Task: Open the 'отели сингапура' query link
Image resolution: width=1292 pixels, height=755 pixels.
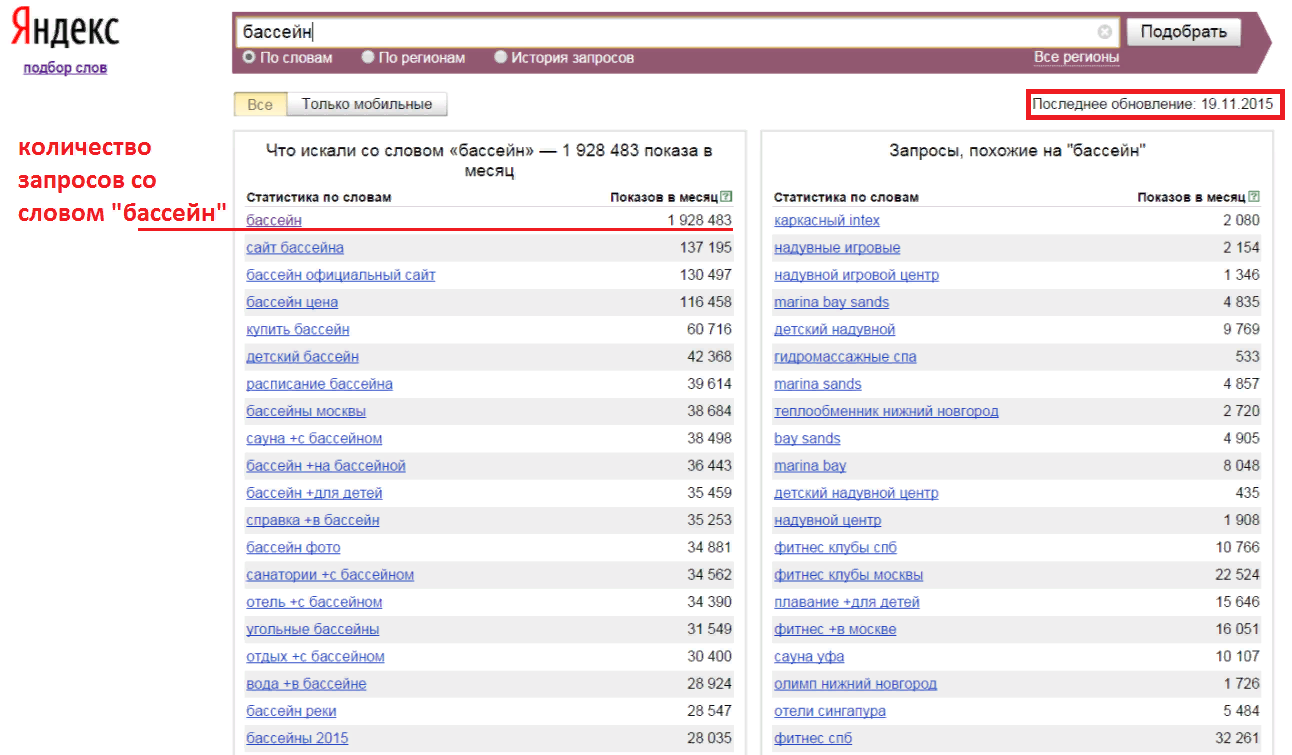Action: pyautogui.click(x=830, y=711)
